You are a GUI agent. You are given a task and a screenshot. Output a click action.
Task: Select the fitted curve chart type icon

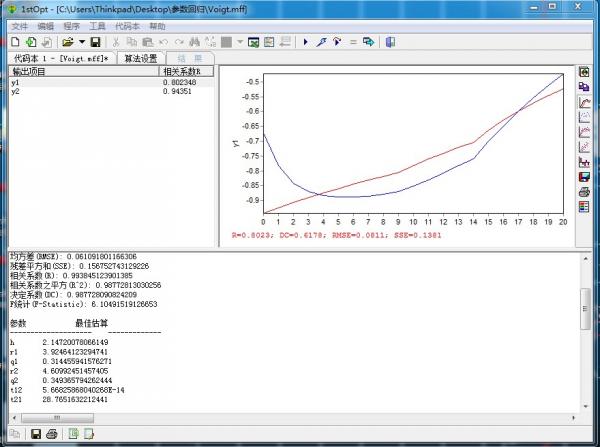point(584,102)
